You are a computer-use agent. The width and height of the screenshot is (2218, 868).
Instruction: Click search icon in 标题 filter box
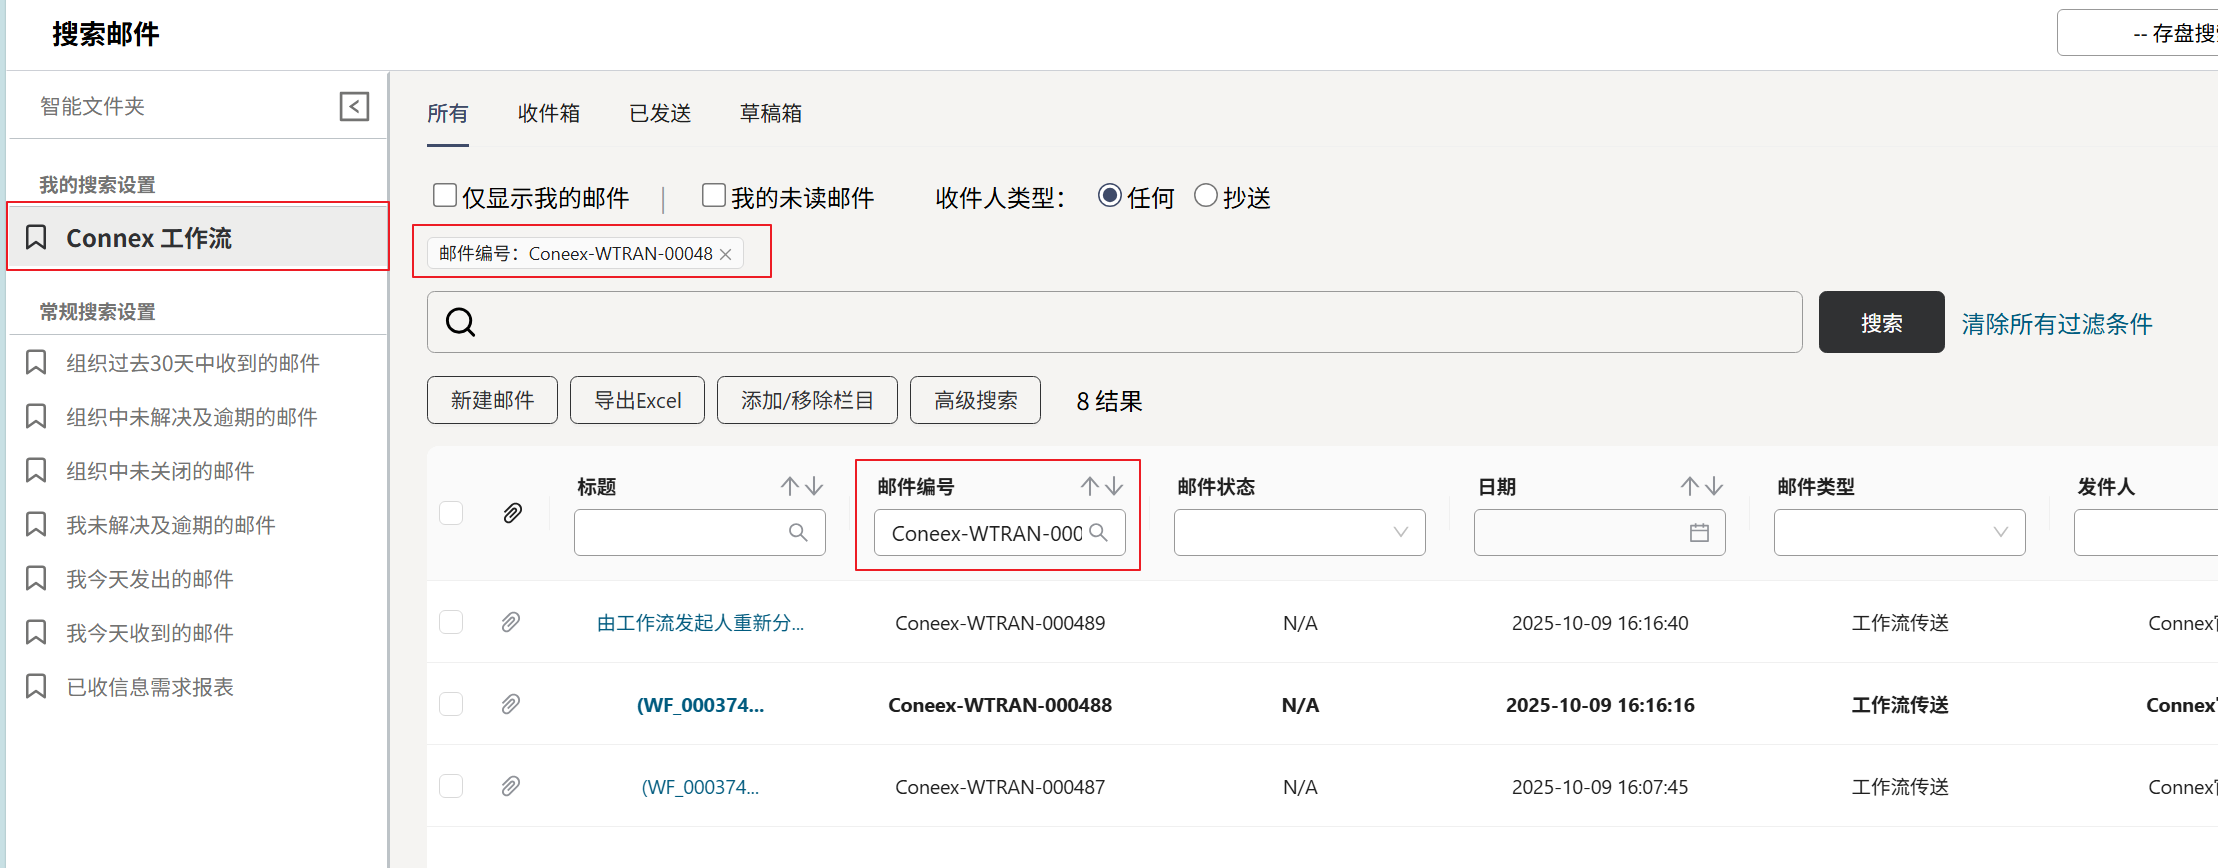click(798, 533)
